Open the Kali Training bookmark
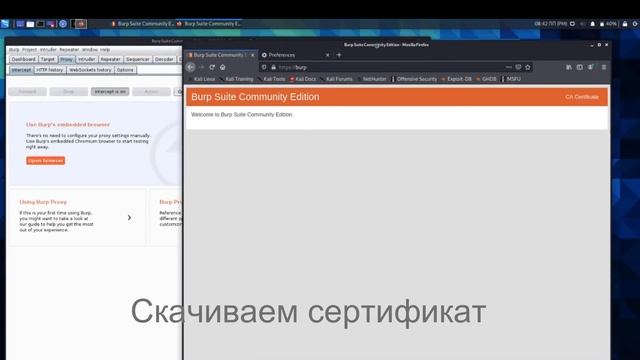640x360 pixels. coord(237,79)
